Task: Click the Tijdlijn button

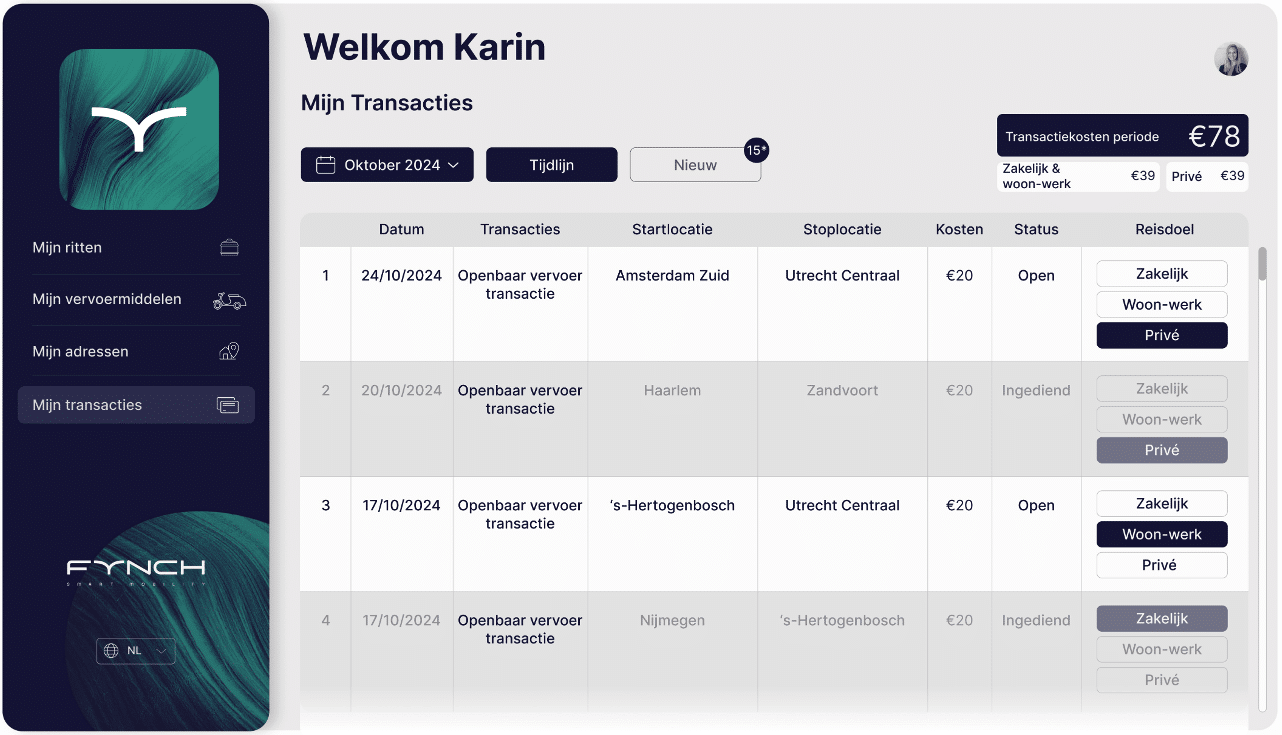Action: tap(551, 165)
